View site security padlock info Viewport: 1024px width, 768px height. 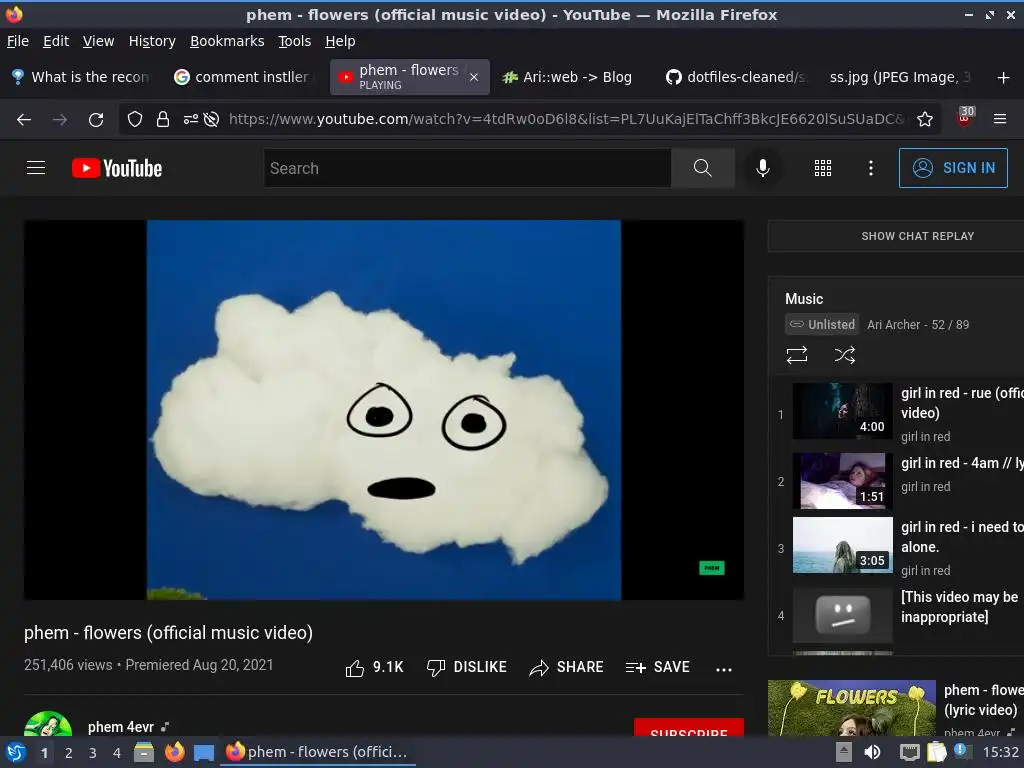click(x=163, y=119)
